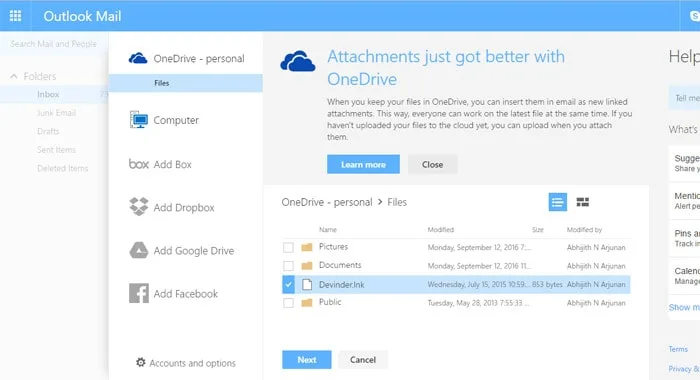The width and height of the screenshot is (700, 380).
Task: Click the Public folder name
Action: pos(330,302)
